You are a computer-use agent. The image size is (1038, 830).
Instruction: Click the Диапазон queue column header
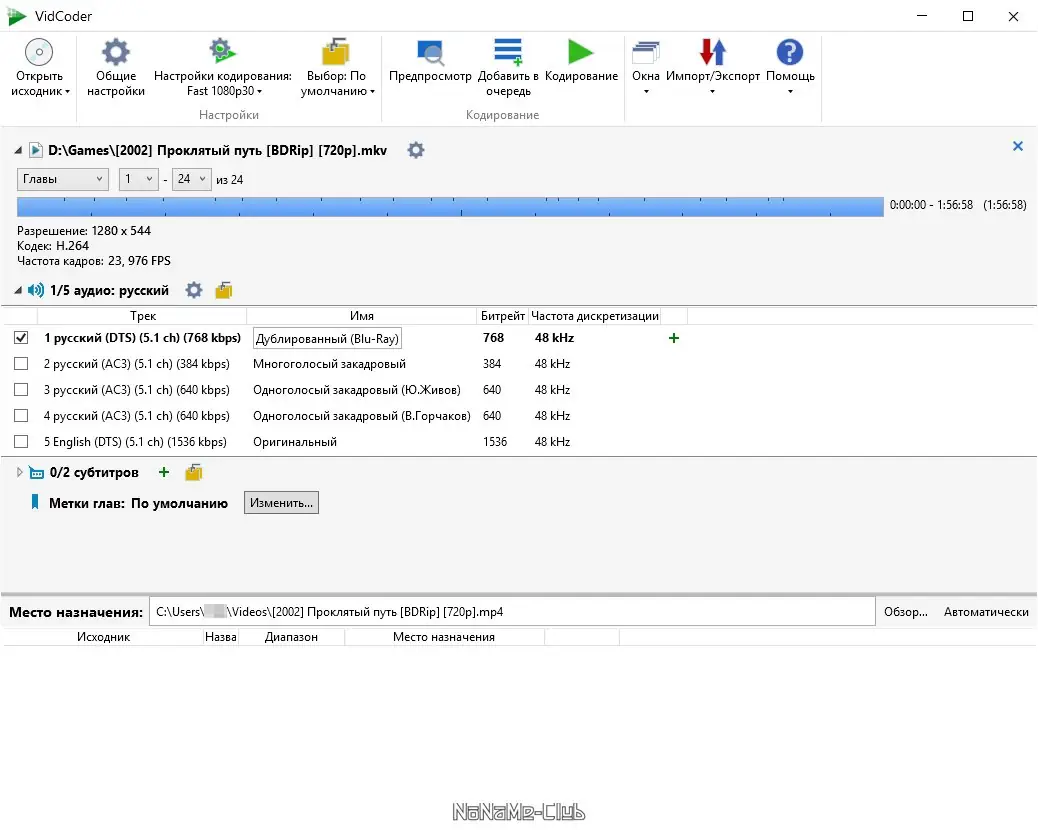pos(291,637)
